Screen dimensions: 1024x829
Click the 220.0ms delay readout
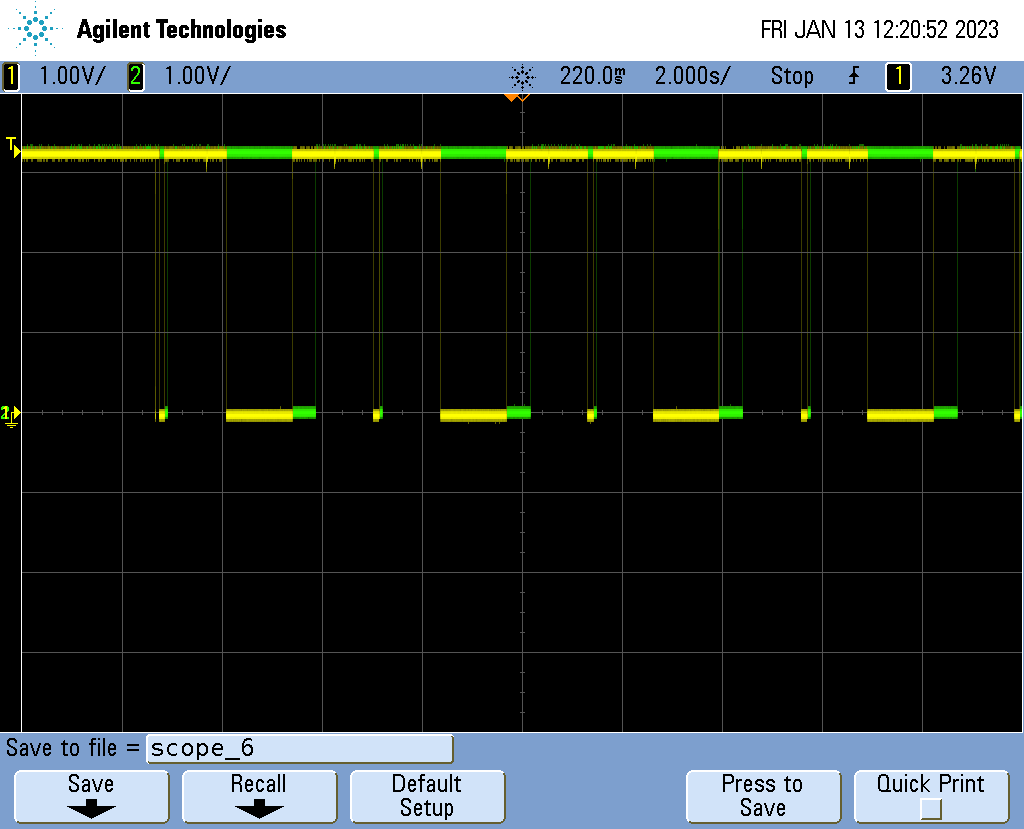click(592, 76)
